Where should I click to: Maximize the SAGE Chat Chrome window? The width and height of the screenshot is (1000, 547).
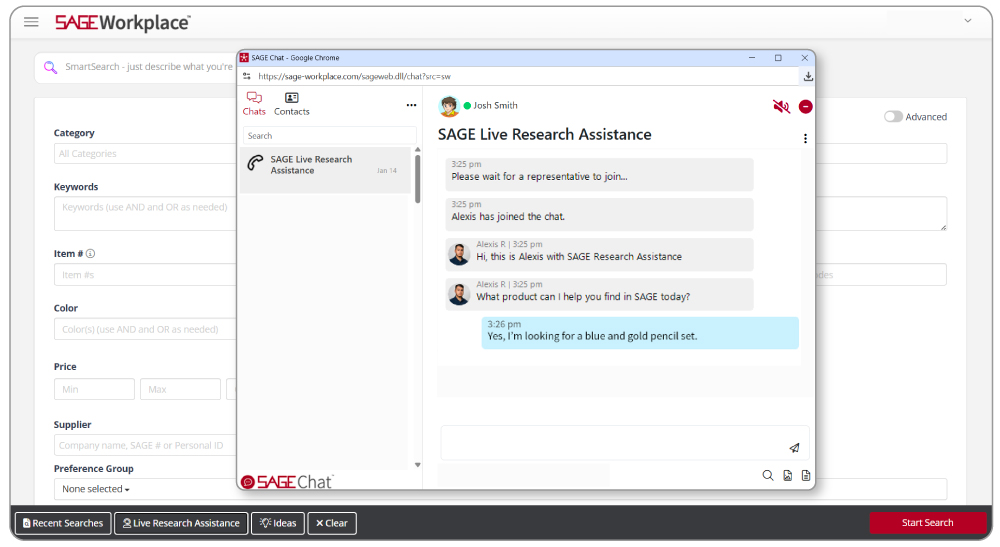coord(778,57)
